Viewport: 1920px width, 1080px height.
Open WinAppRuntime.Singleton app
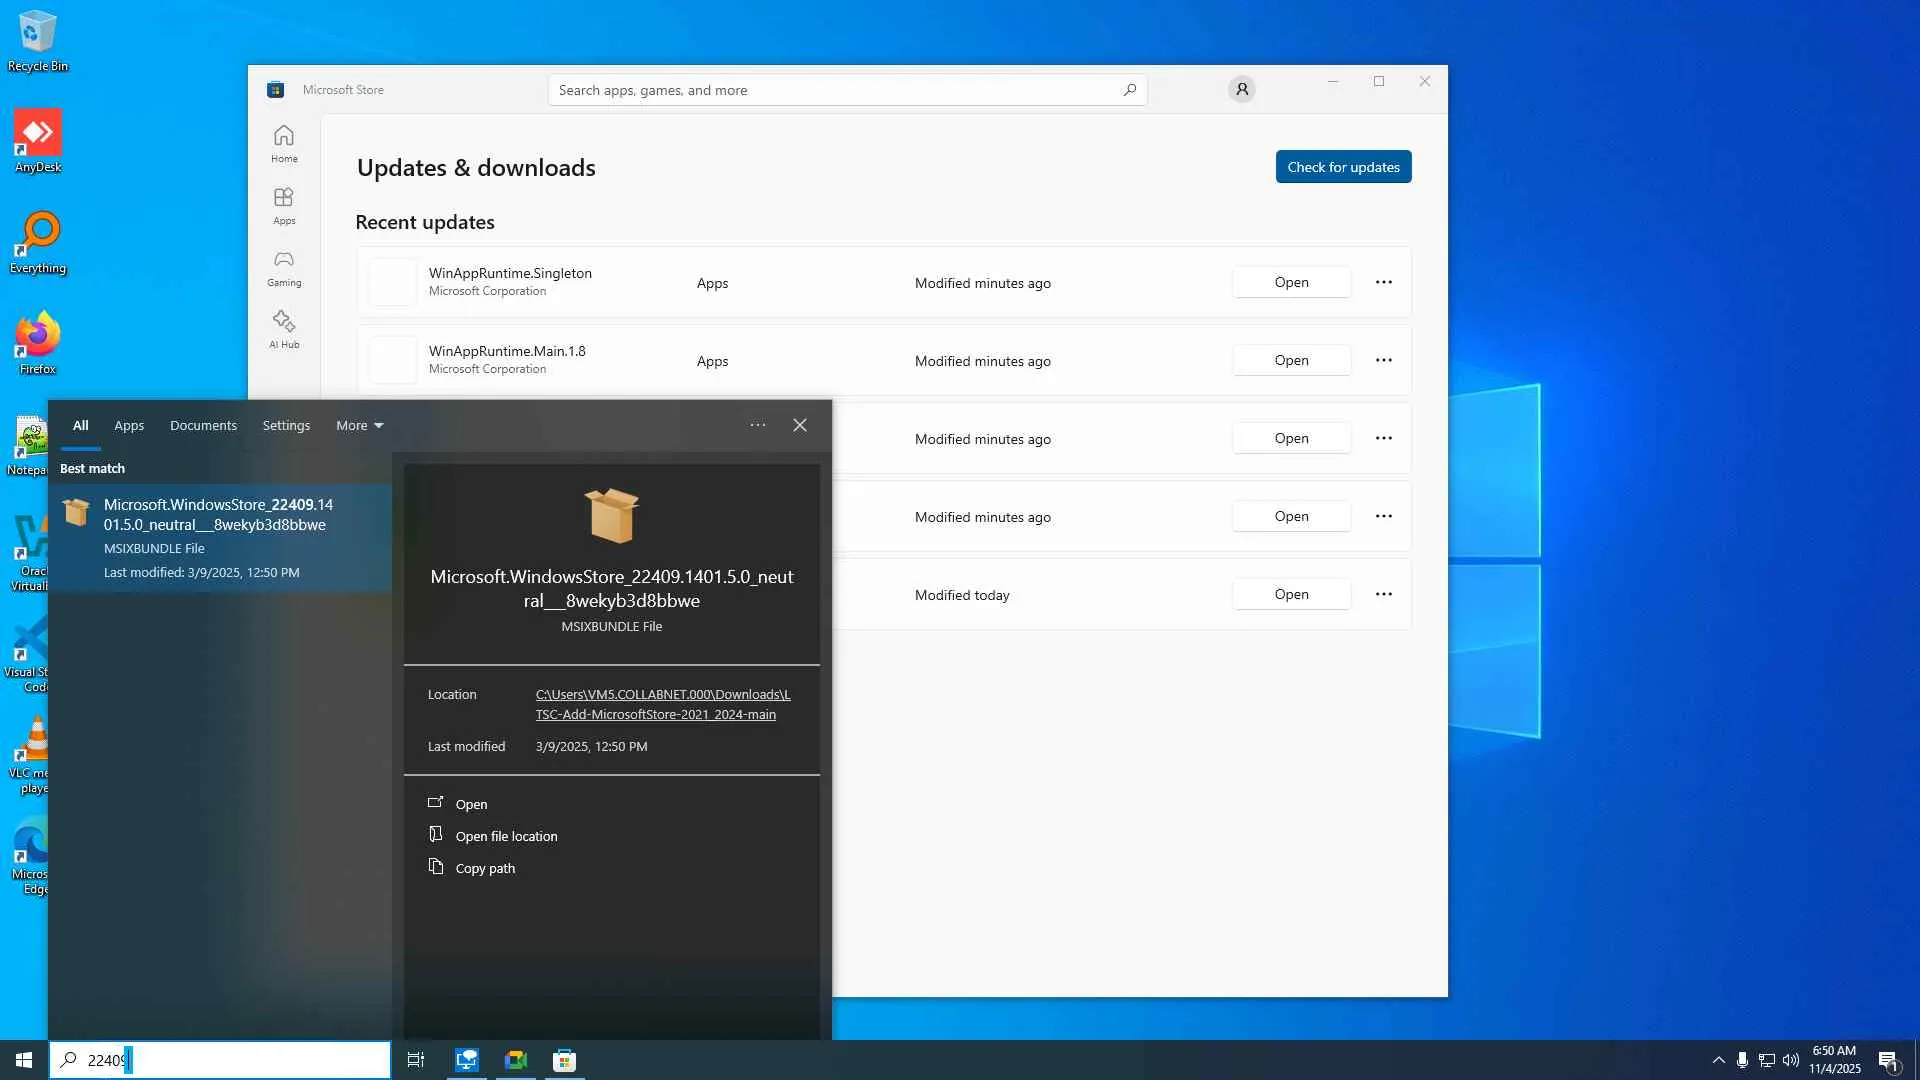pos(1290,283)
